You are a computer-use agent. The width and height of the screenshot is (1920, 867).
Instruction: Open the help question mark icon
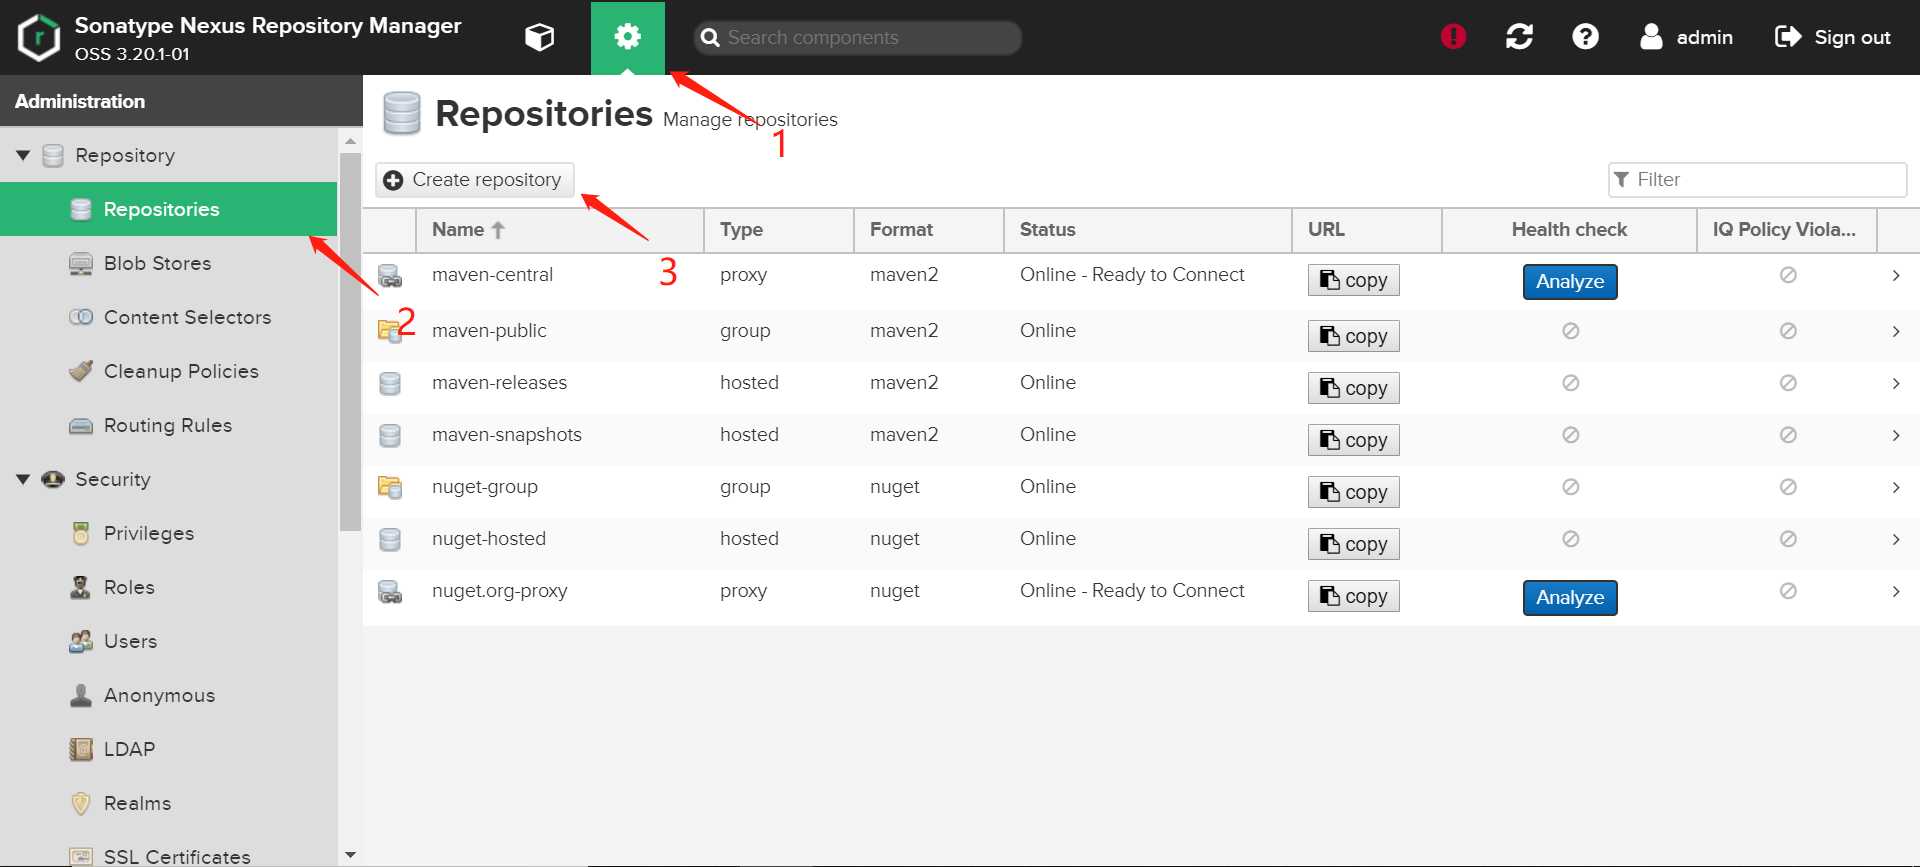tap(1585, 37)
